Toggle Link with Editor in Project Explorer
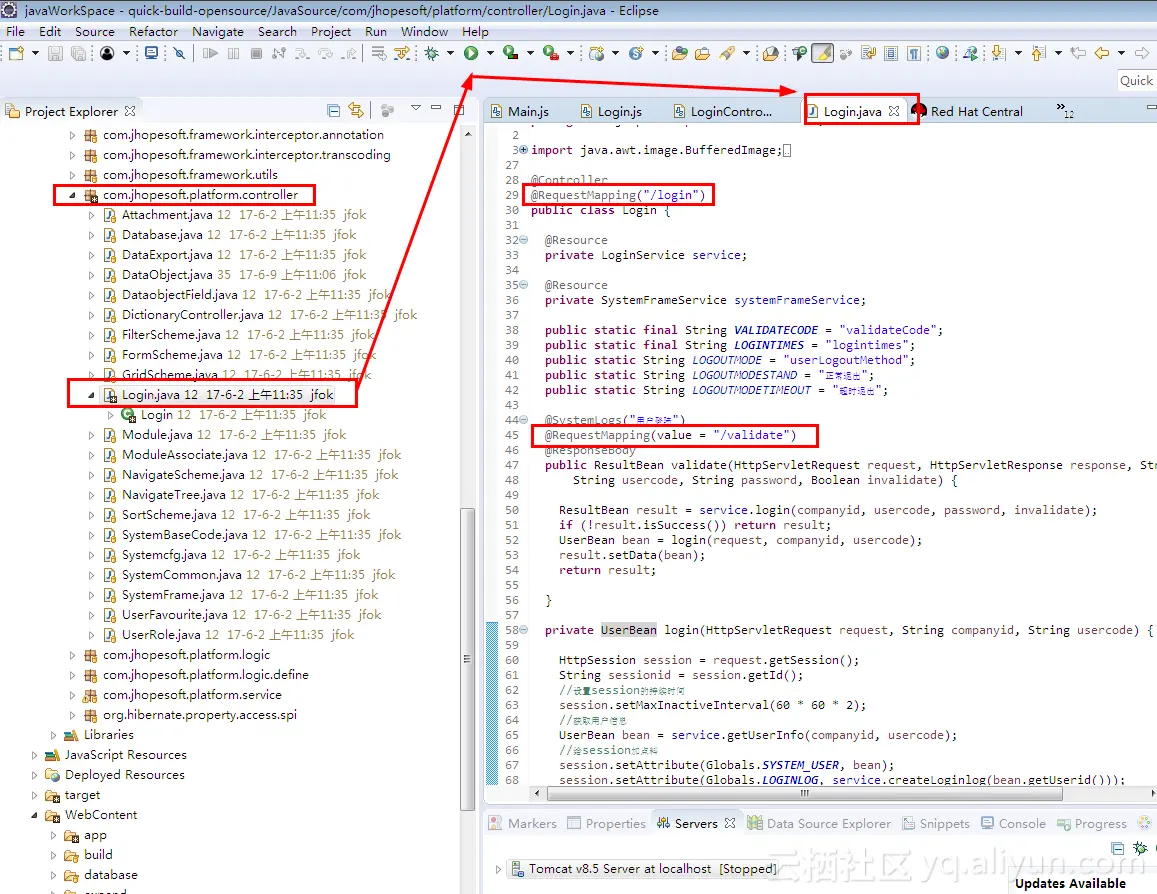Viewport: 1157px width, 894px height. (356, 111)
